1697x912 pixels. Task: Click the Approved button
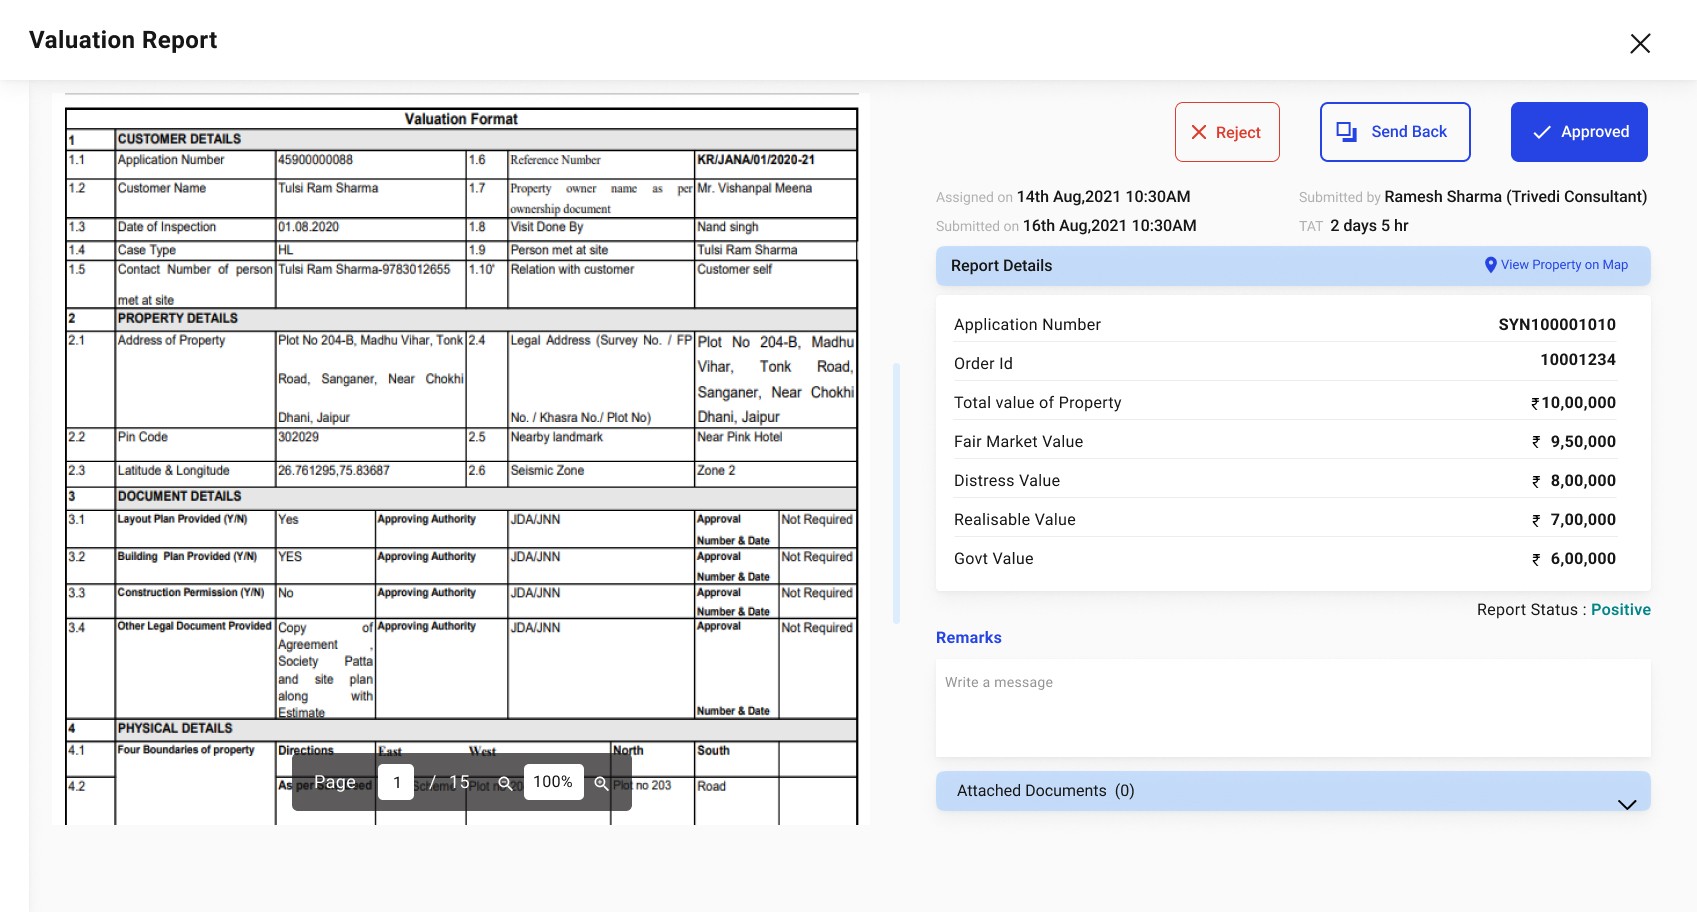pos(1579,132)
